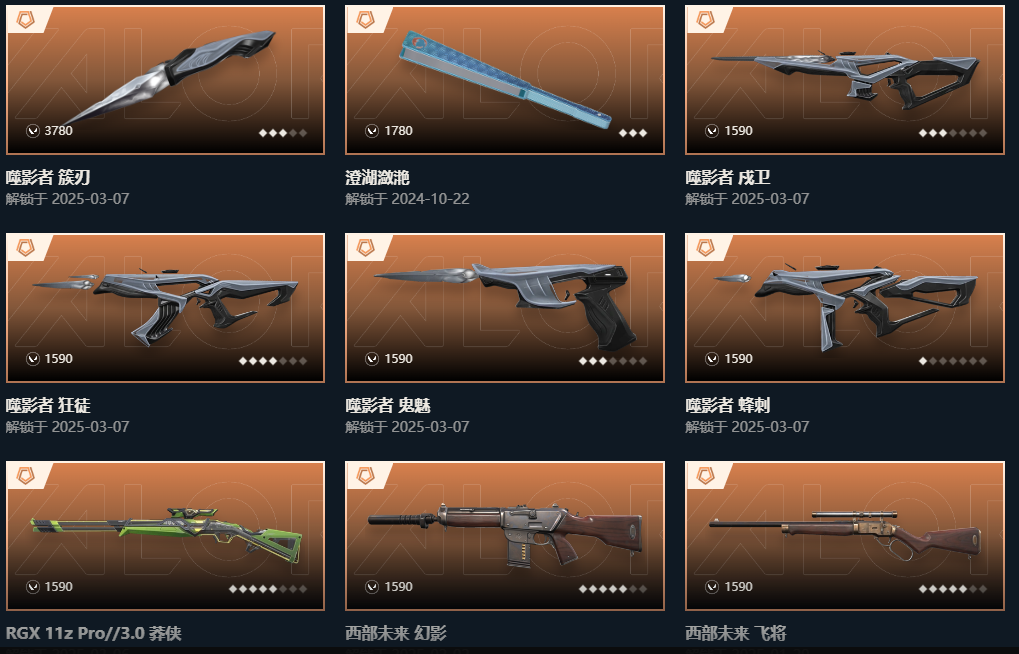Viewport: 1019px width, 654px height.
Task: Click the tier badge on 噬影者 戍卫 card
Action: [x=705, y=20]
